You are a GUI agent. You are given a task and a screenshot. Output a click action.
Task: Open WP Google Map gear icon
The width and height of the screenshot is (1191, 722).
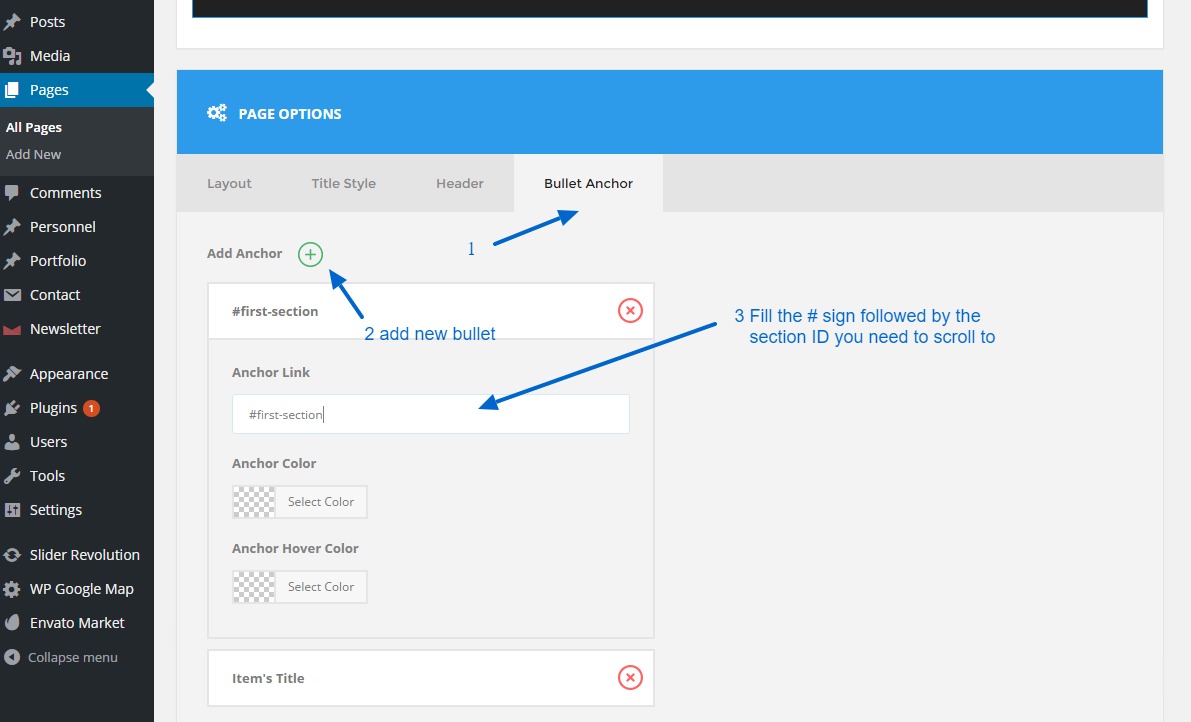pos(12,589)
